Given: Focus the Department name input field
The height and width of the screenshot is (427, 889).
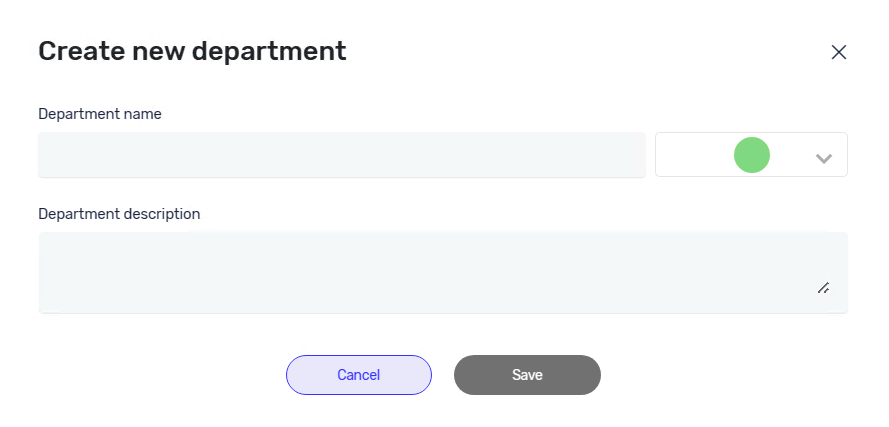Looking at the screenshot, I should click(341, 156).
